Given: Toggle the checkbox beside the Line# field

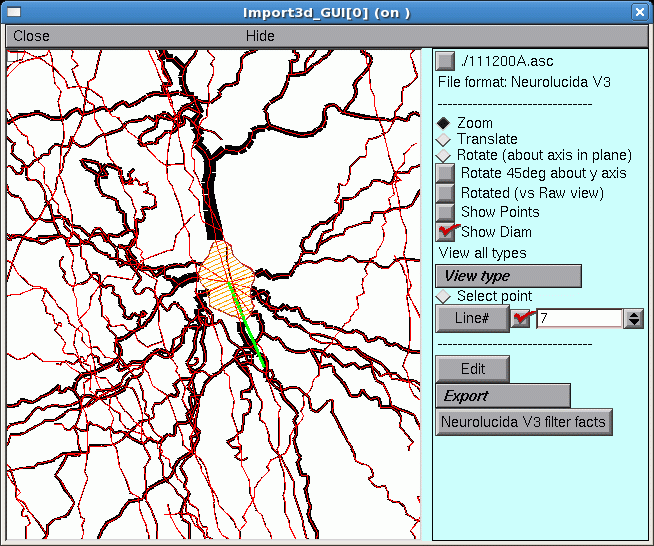Looking at the screenshot, I should tap(521, 318).
